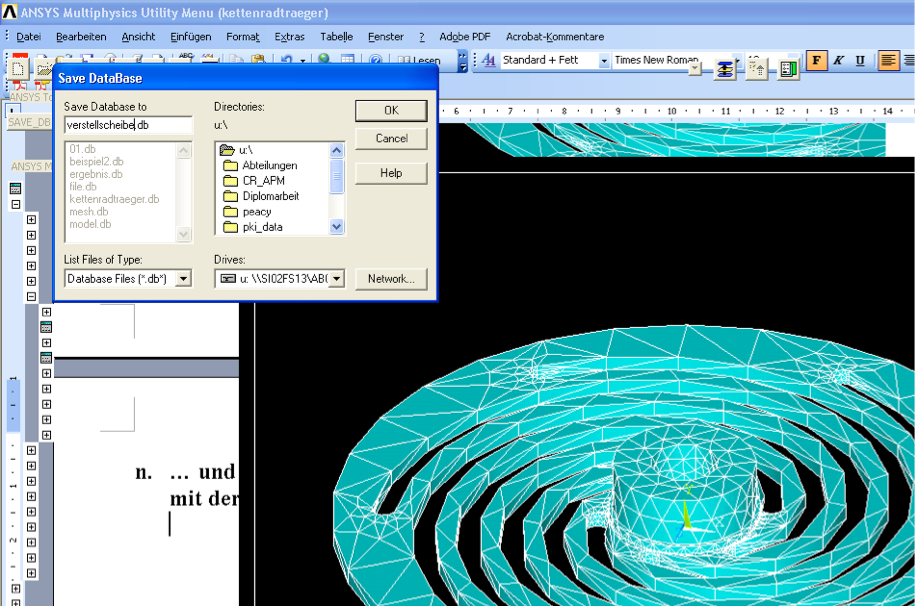Select 01.db in file list
The height and width of the screenshot is (606, 917).
point(82,149)
